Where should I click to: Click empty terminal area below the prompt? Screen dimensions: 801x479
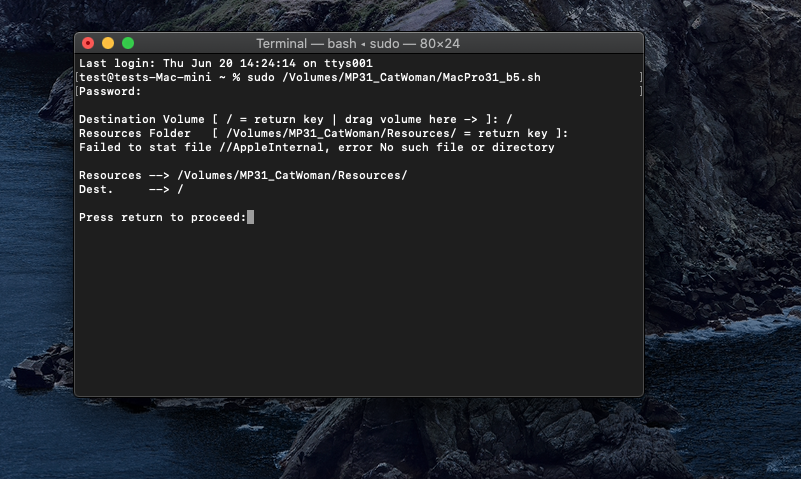click(x=360, y=320)
